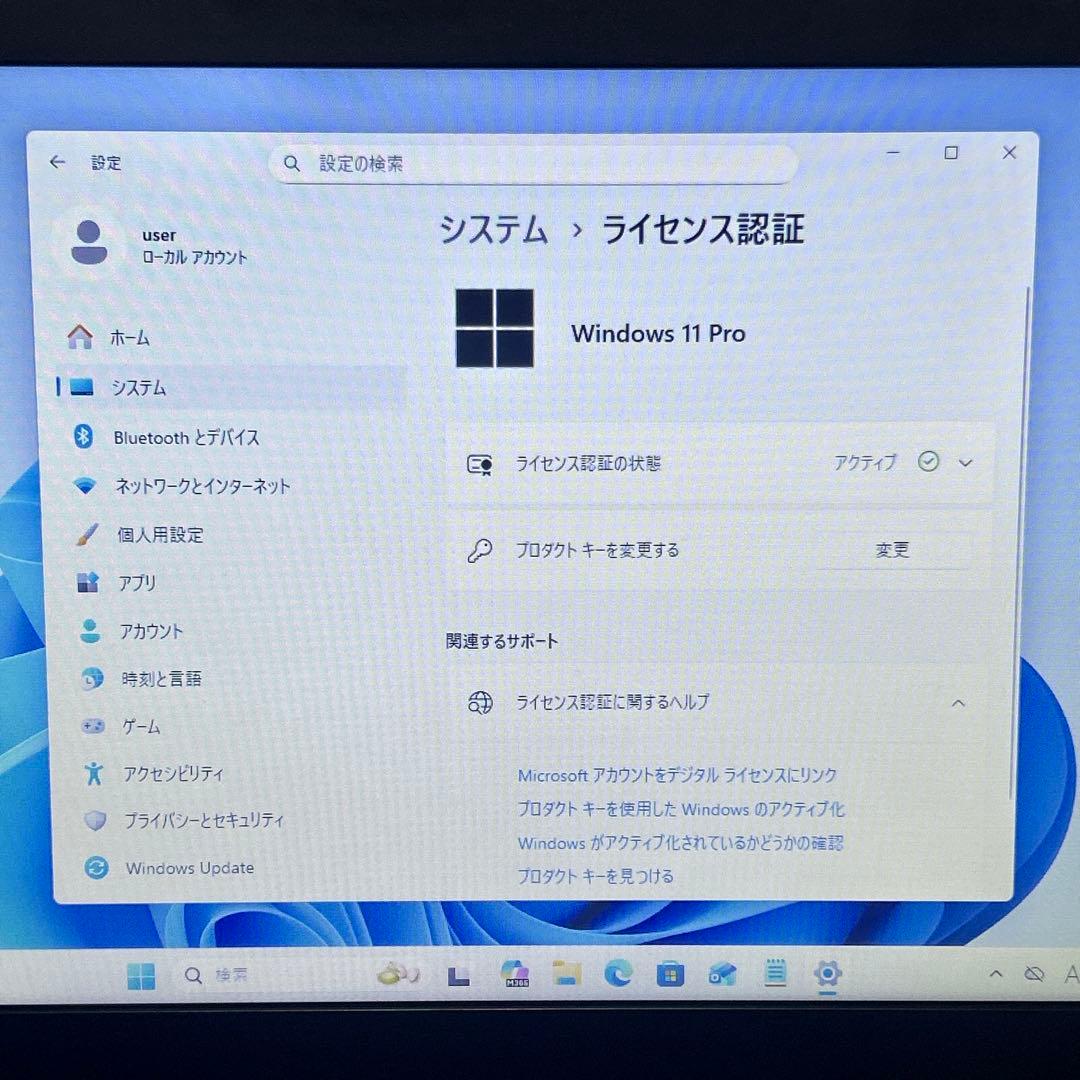Click the shield privacy icon
Screen dimensions: 1080x1080
[x=95, y=820]
